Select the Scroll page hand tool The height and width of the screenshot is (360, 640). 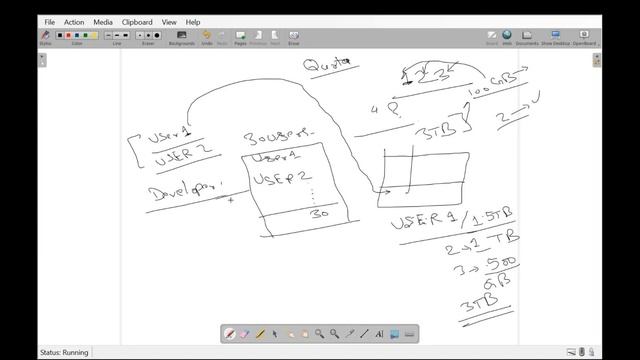coord(304,334)
